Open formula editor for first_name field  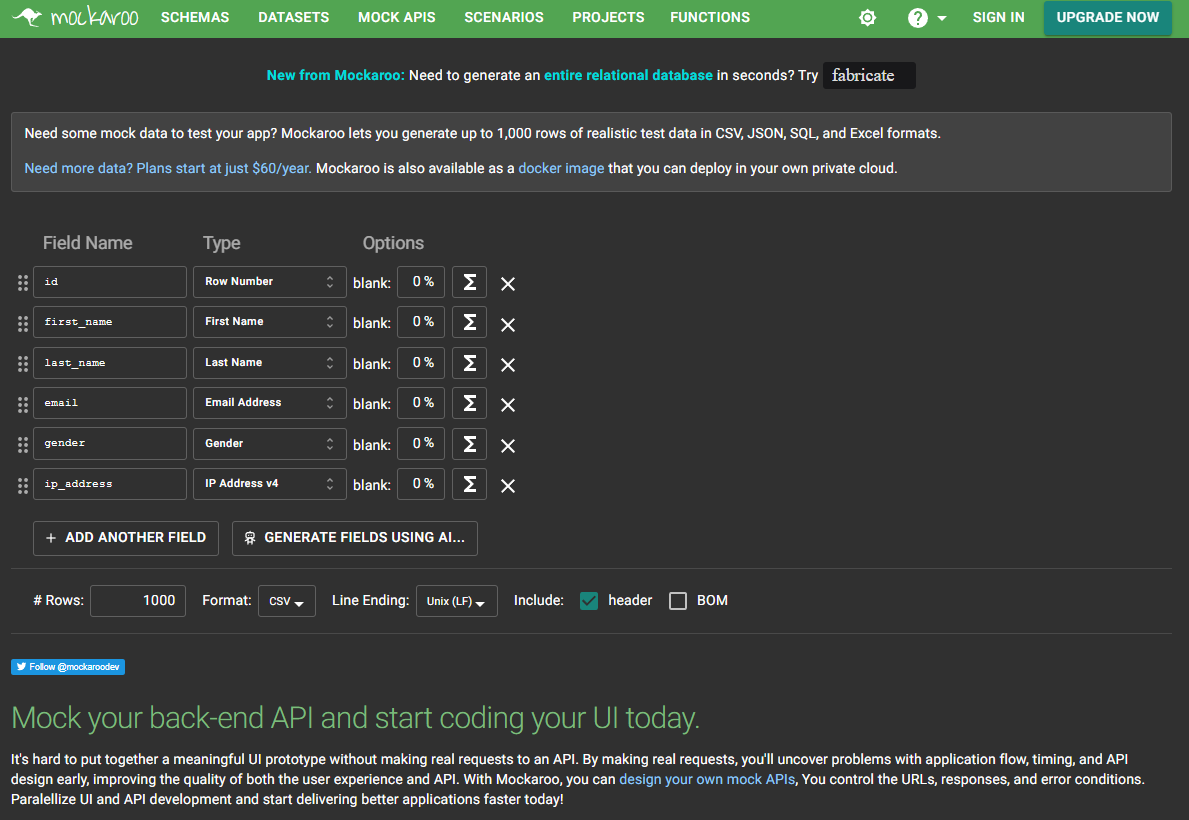(x=469, y=322)
